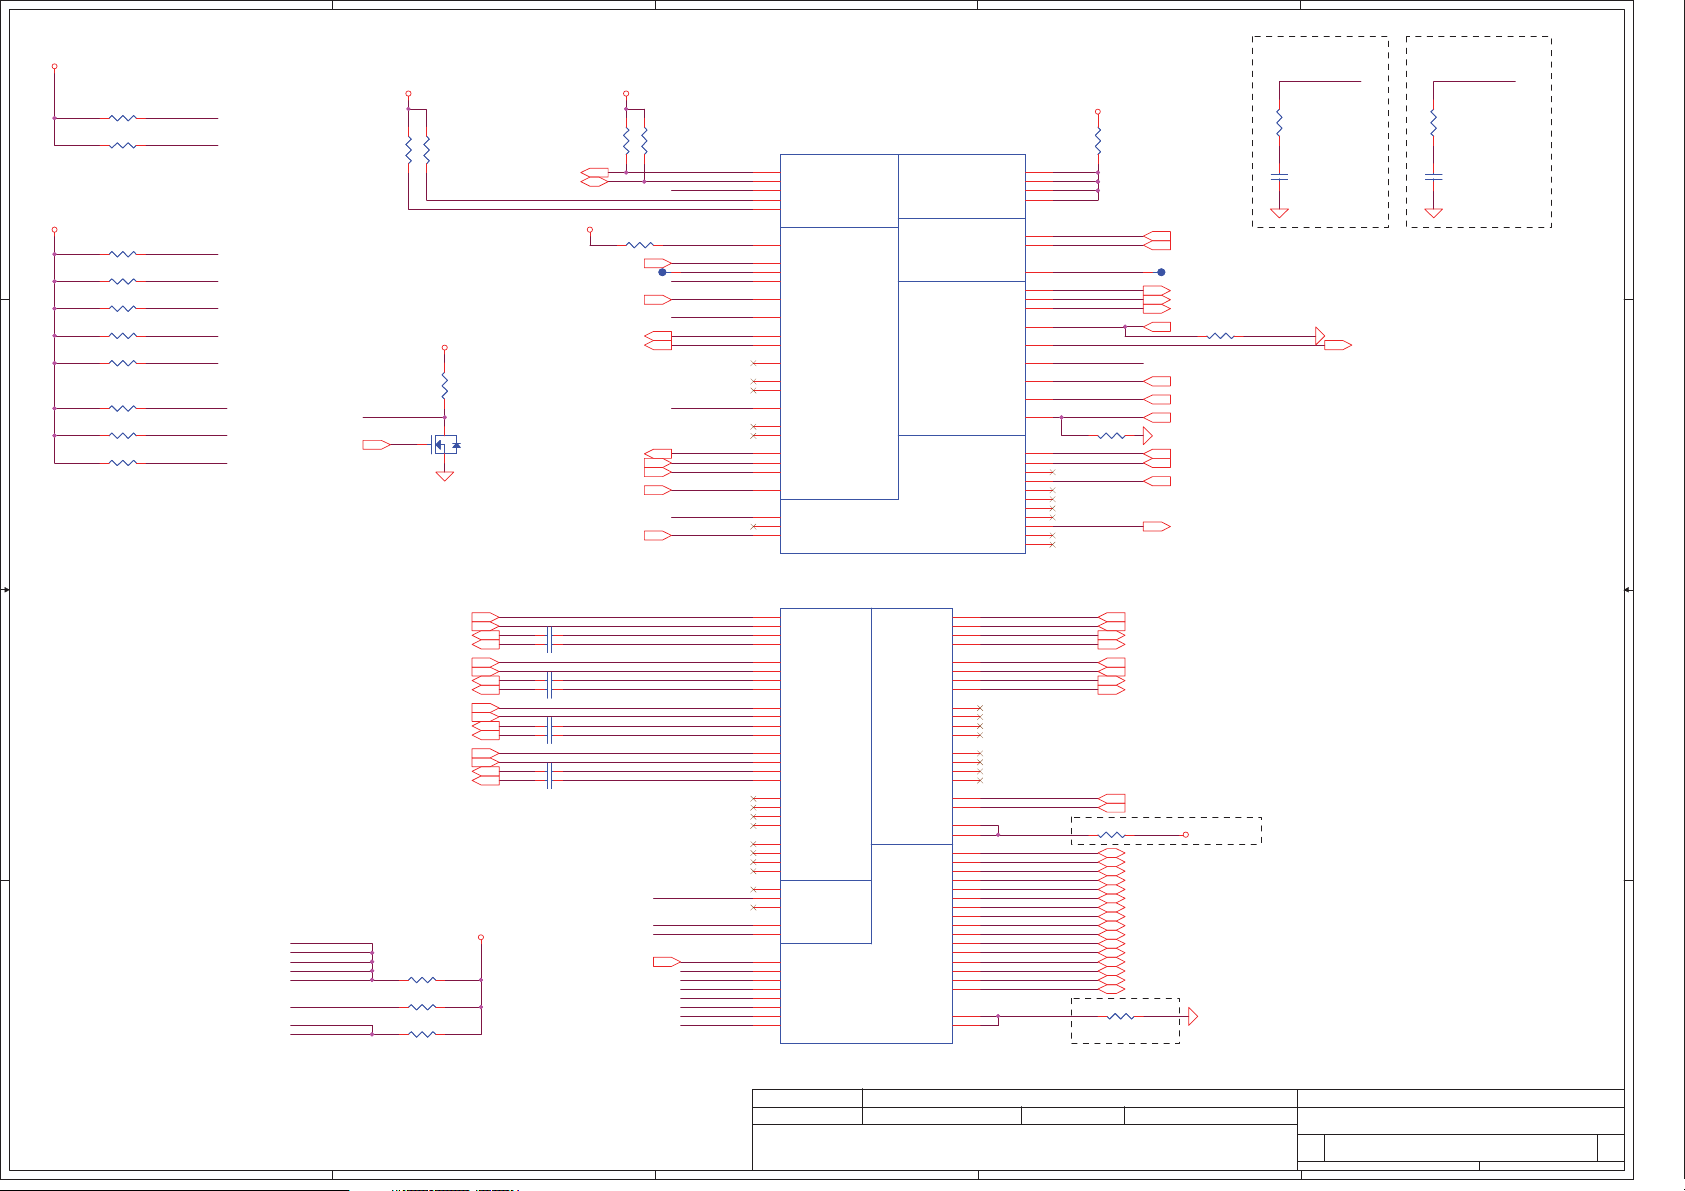
Task: Select the topmost resistor in the top-left pair
Action: (x=122, y=118)
